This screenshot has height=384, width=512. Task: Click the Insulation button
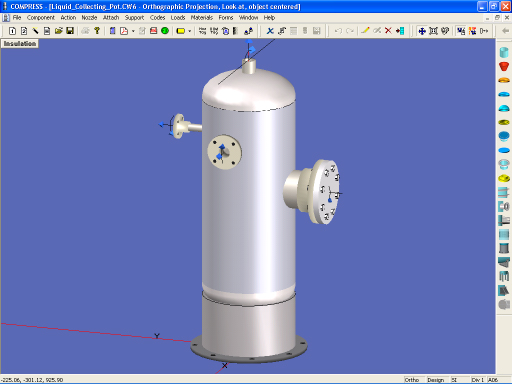click(20, 44)
